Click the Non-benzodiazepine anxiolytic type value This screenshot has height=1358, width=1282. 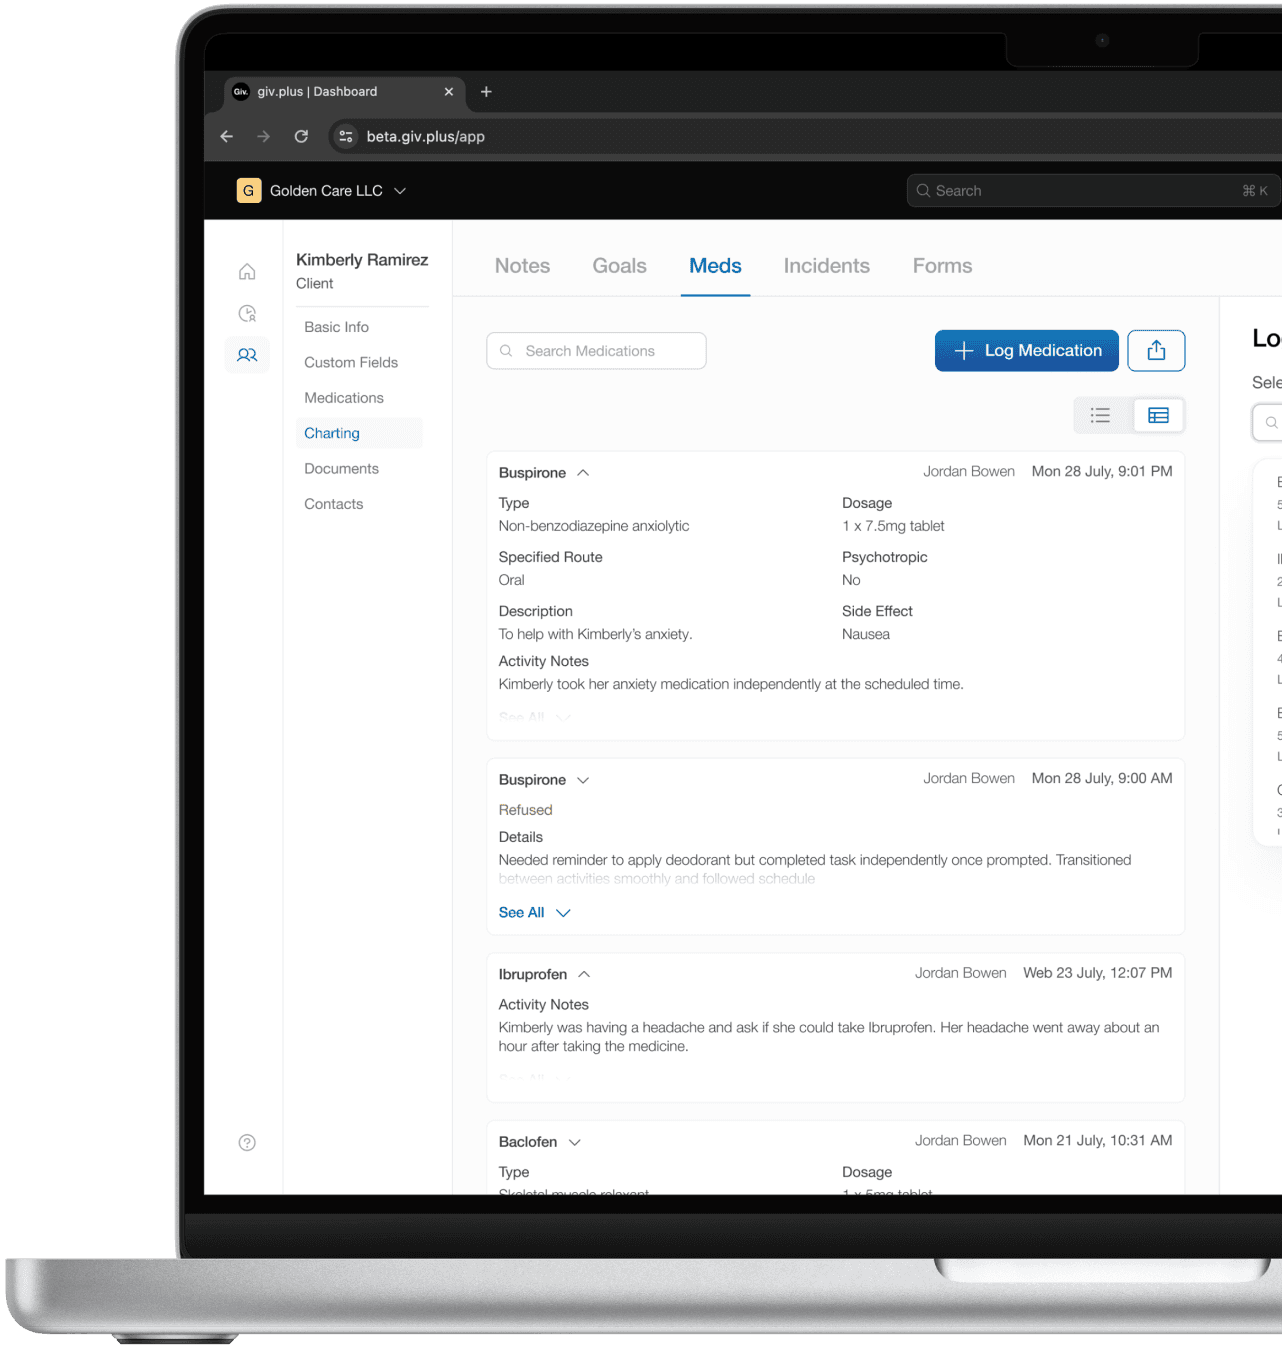pos(594,526)
